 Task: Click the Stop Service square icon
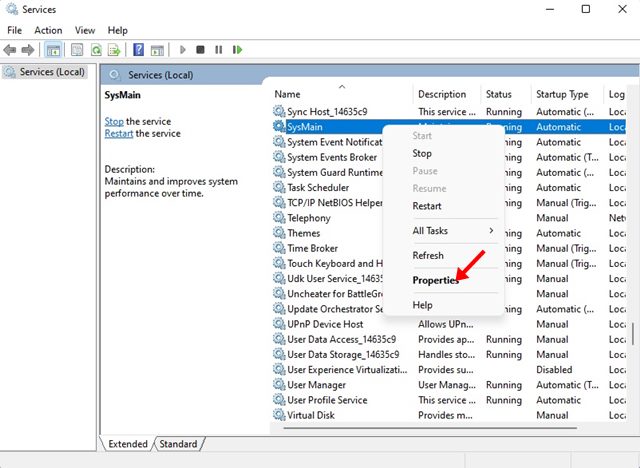pos(200,50)
